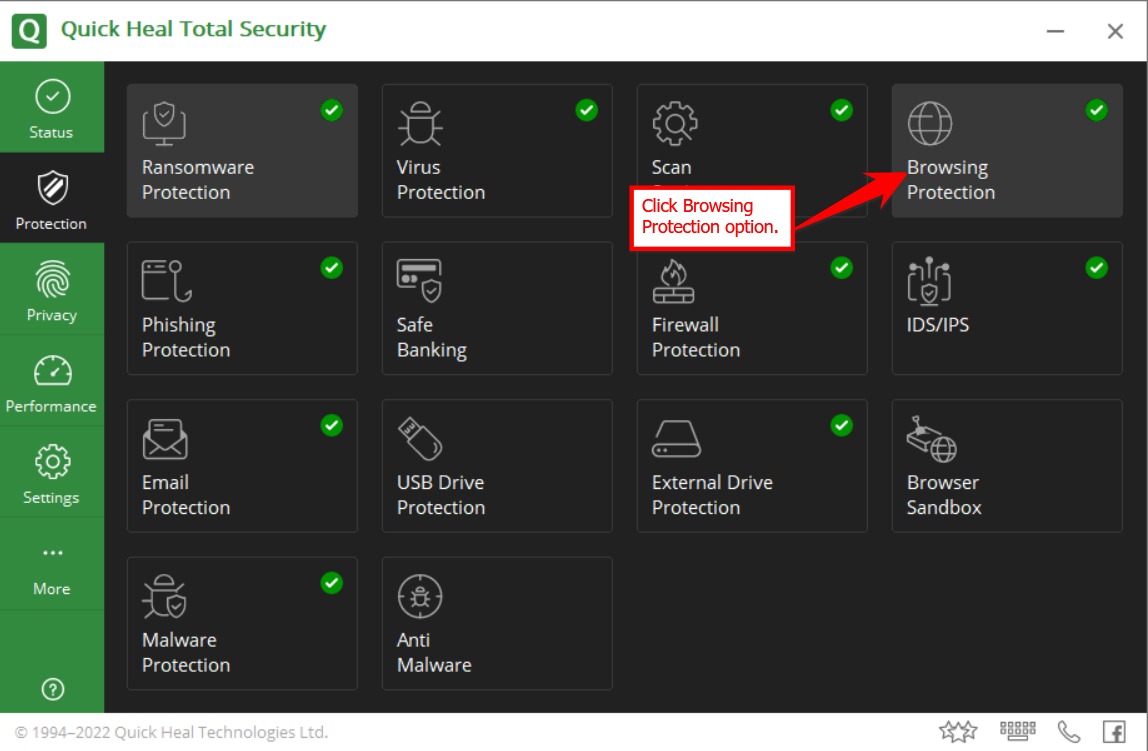Image resolution: width=1148 pixels, height=751 pixels.
Task: Click the help question mark icon
Action: pyautogui.click(x=52, y=688)
